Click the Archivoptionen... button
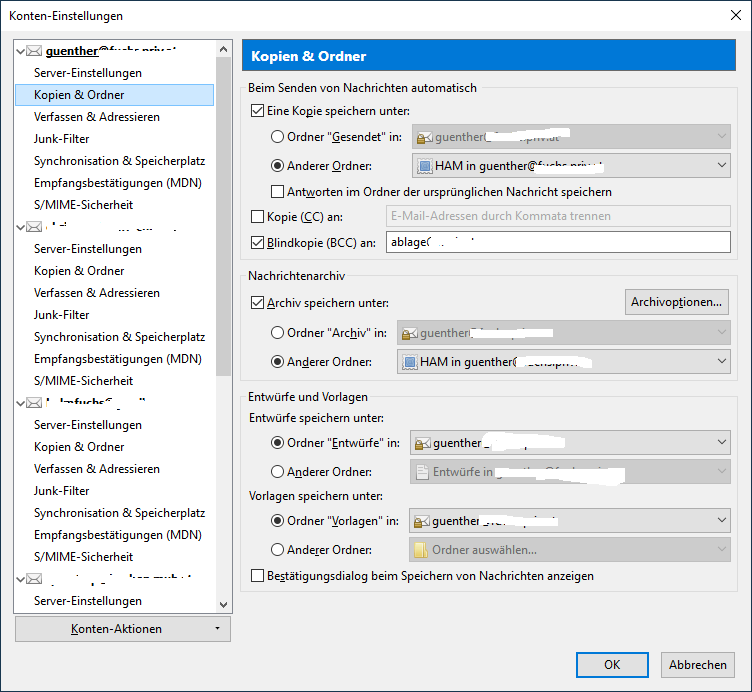 coord(677,302)
